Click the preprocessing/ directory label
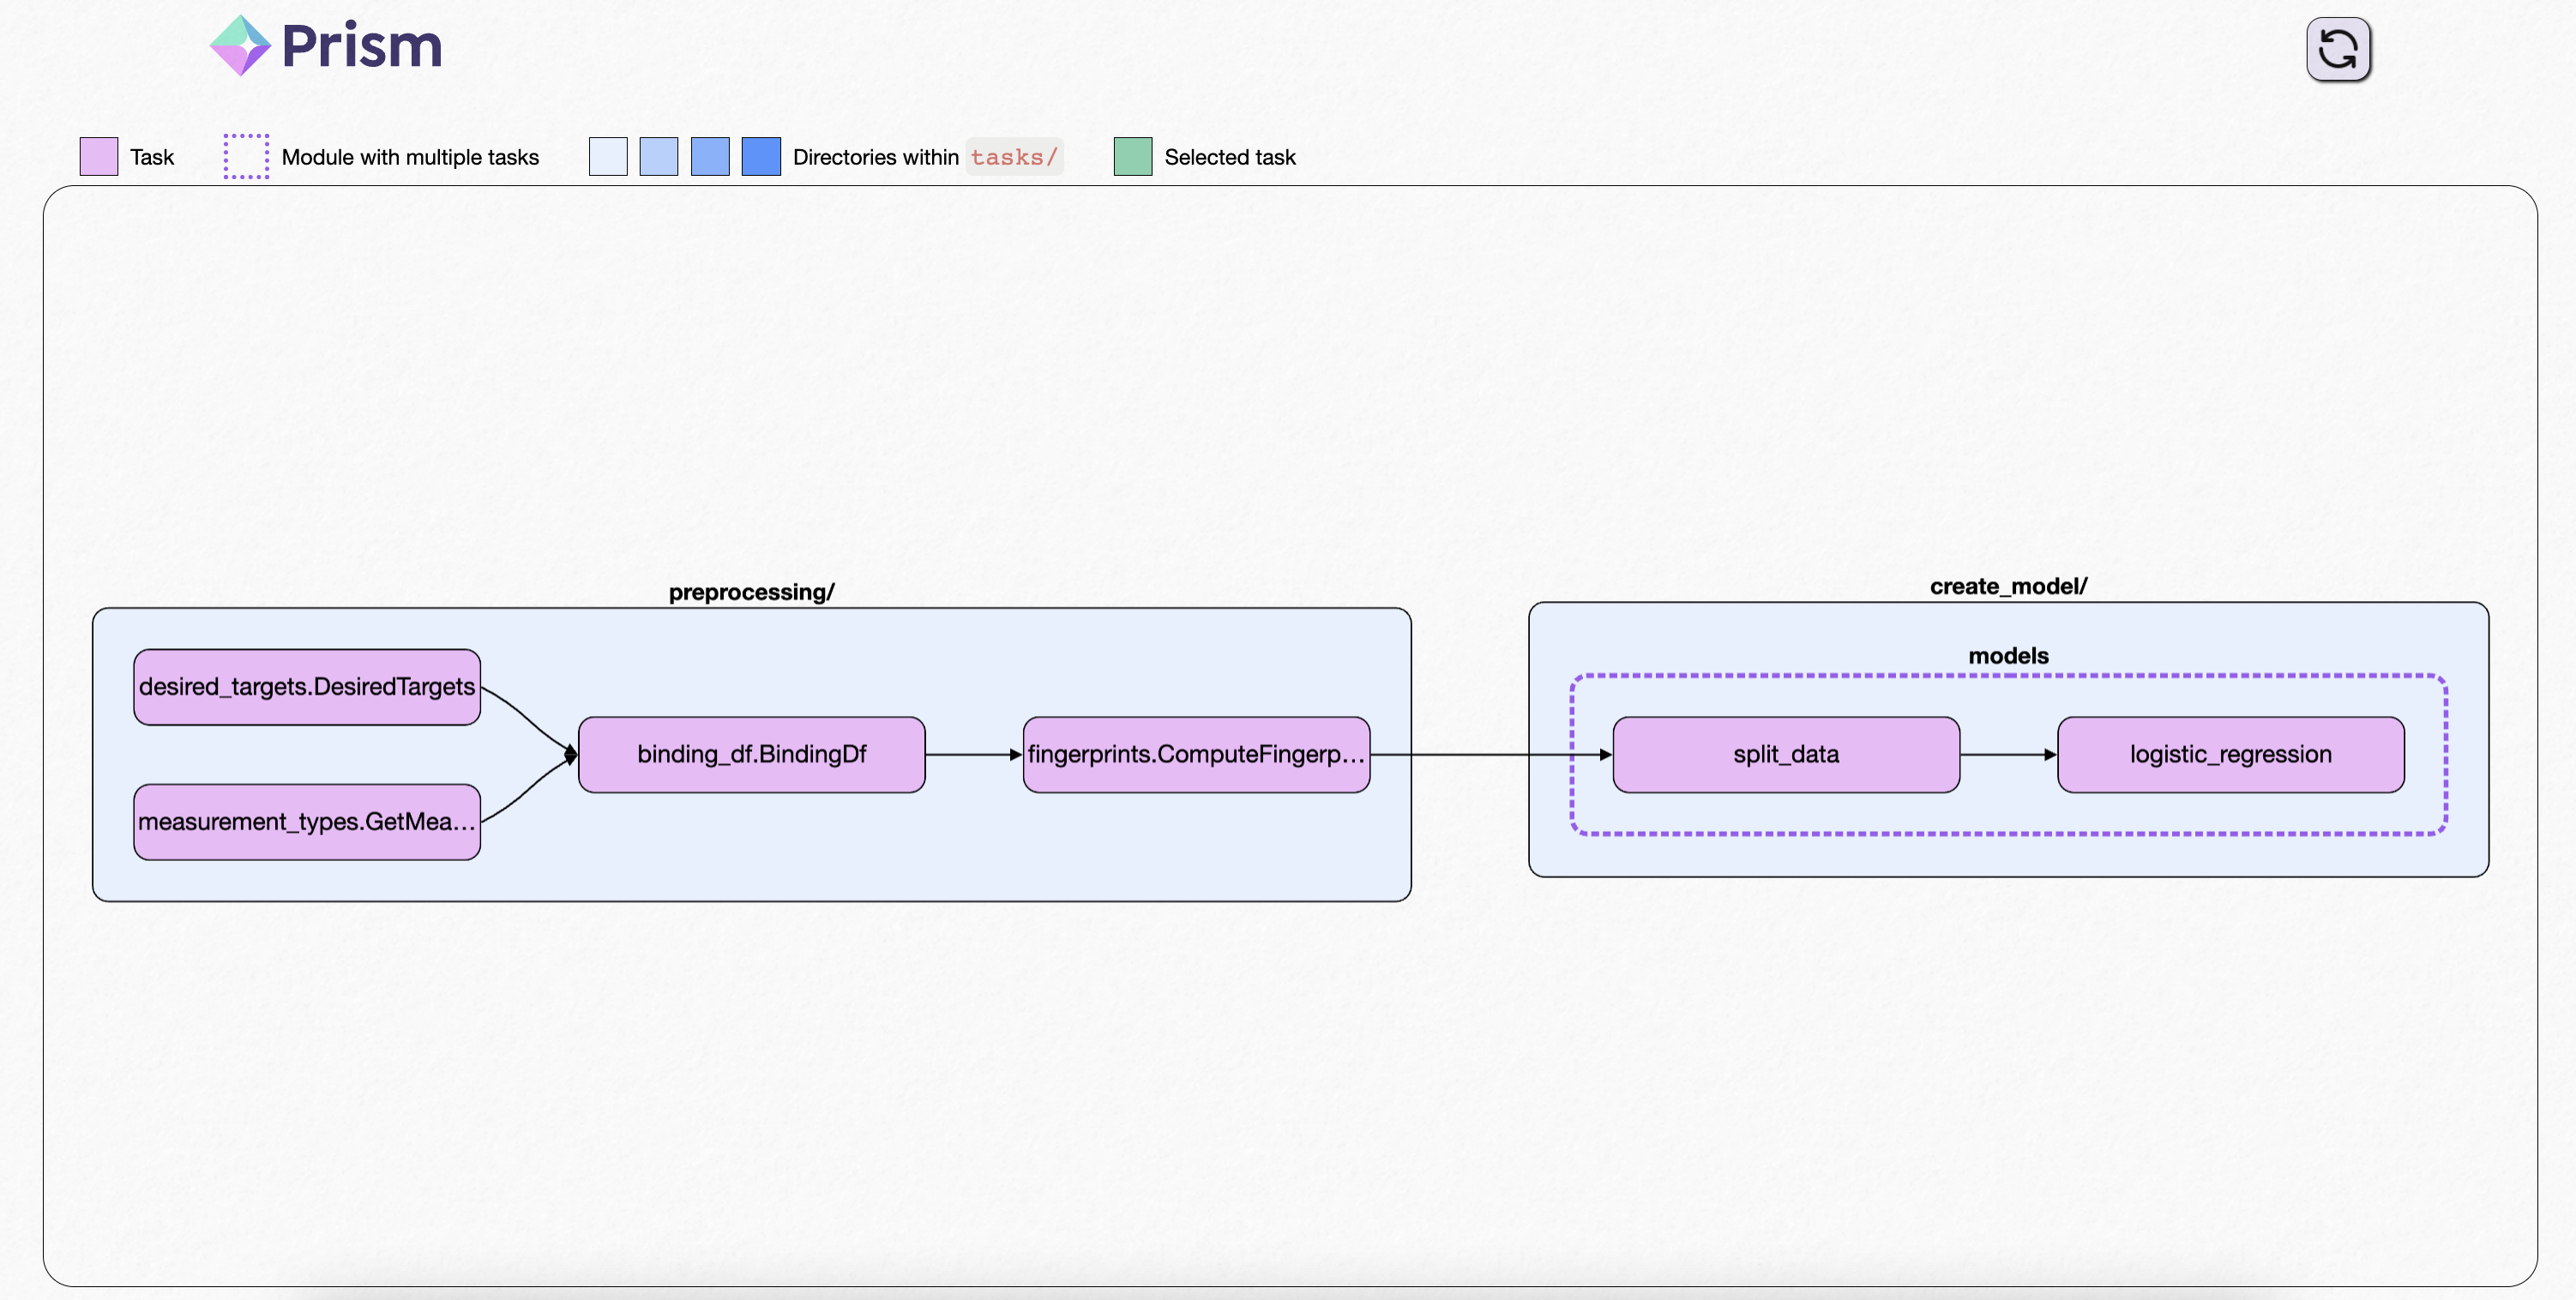Viewport: 2576px width, 1300px height. (751, 592)
